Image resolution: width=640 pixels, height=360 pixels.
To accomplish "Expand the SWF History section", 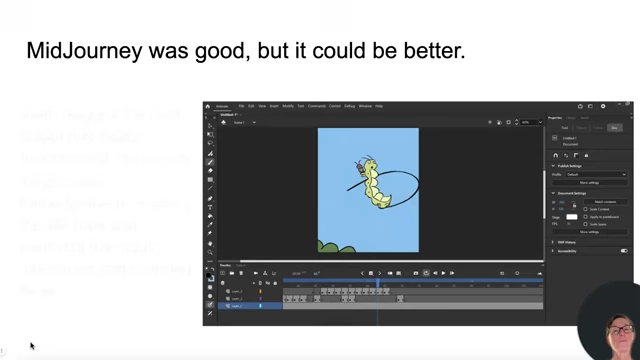I will click(553, 242).
